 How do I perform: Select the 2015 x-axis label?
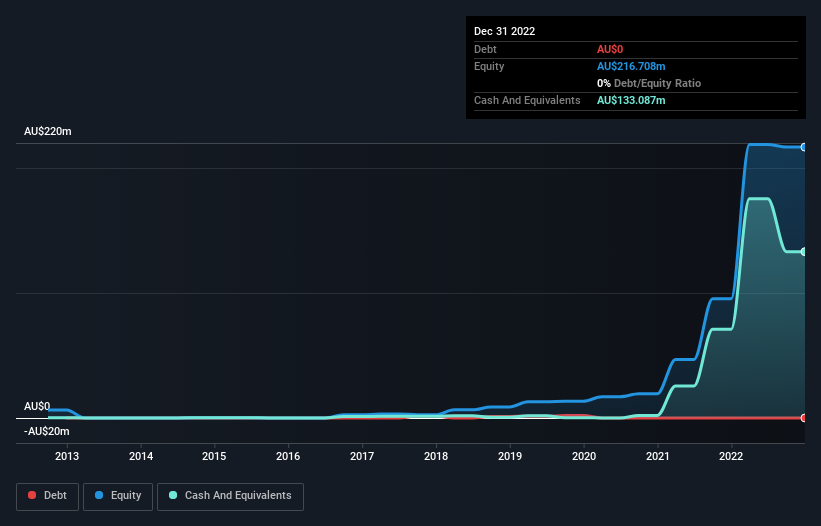(x=214, y=456)
